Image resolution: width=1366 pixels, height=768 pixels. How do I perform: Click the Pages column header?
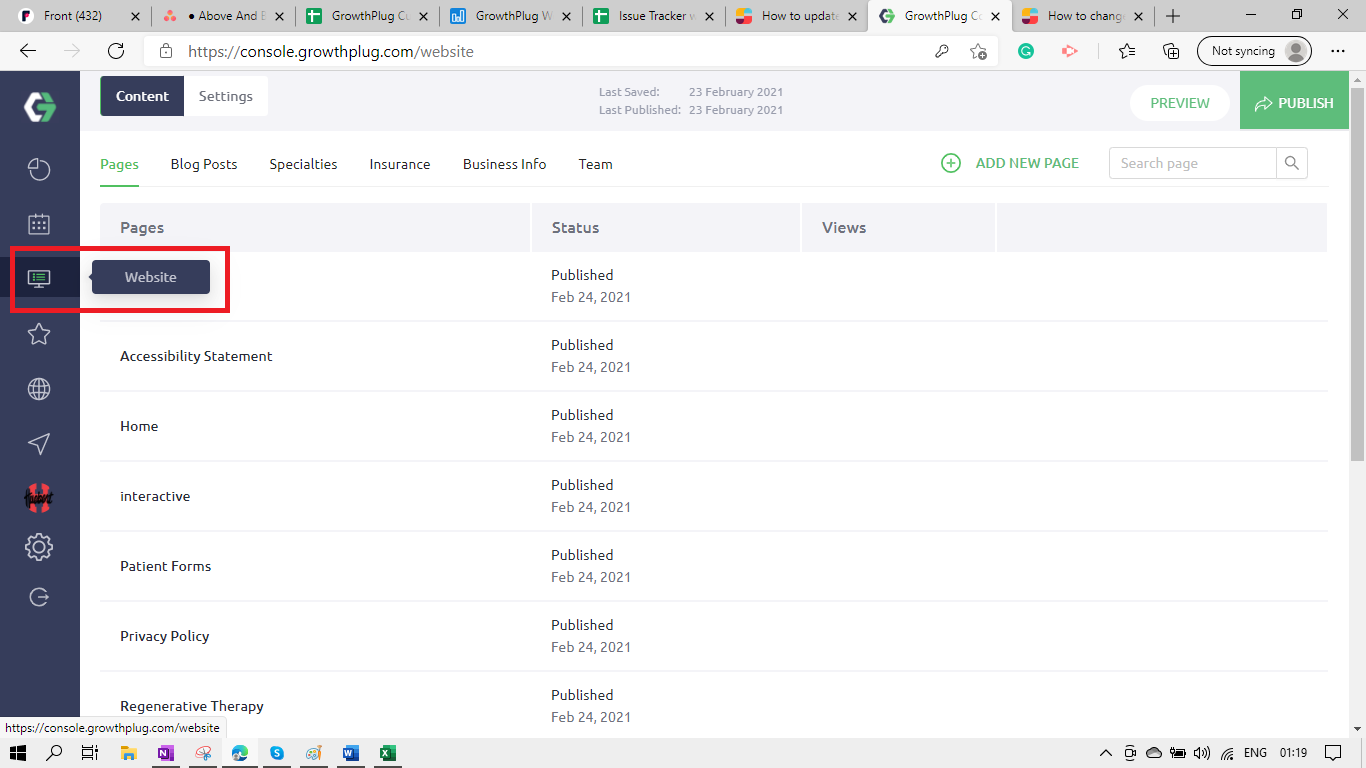[315, 228]
